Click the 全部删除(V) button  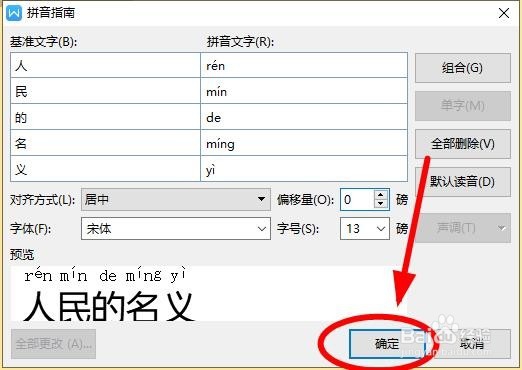pyautogui.click(x=463, y=144)
